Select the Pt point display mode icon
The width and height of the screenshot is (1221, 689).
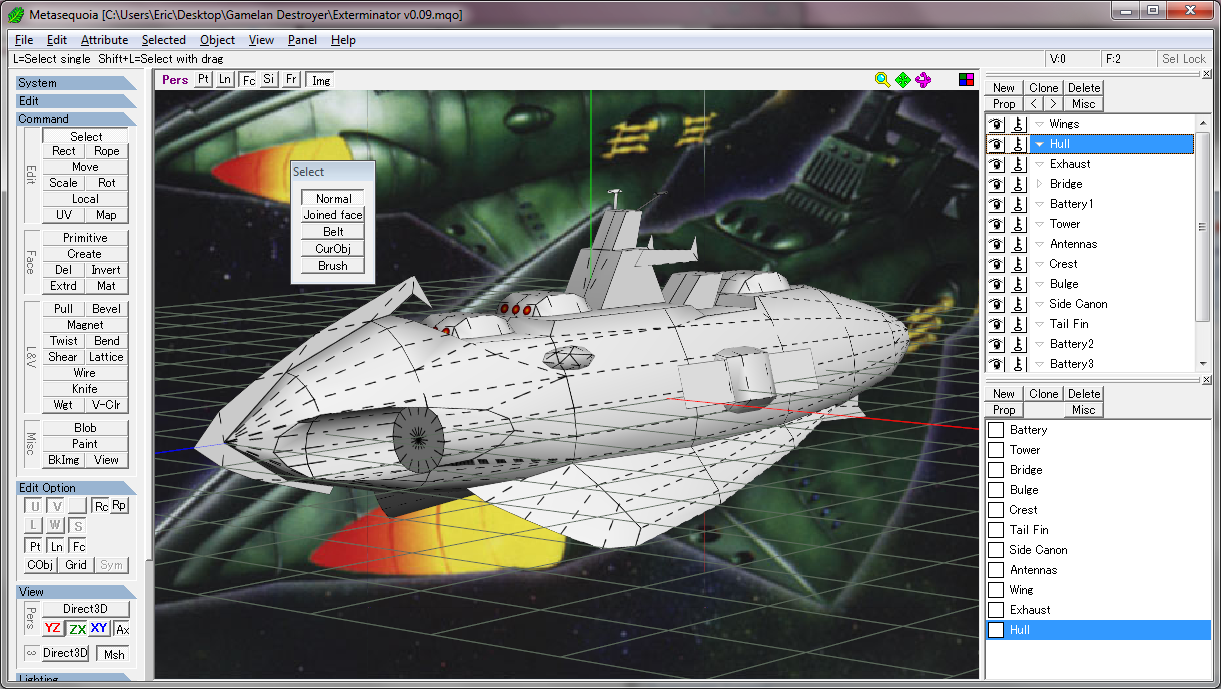[x=205, y=79]
